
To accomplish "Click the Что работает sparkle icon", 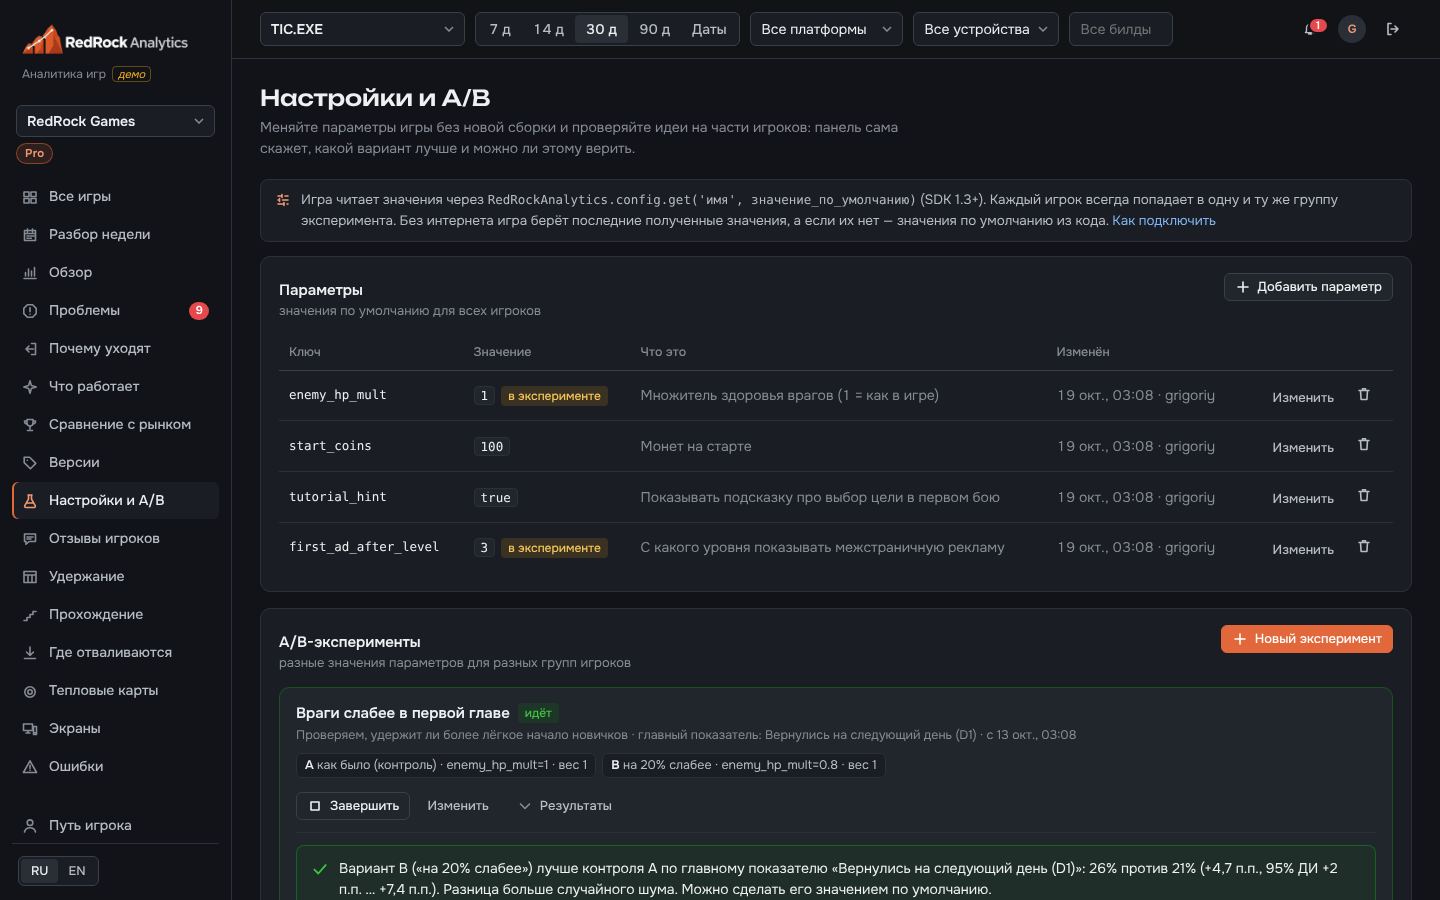I will [x=30, y=387].
